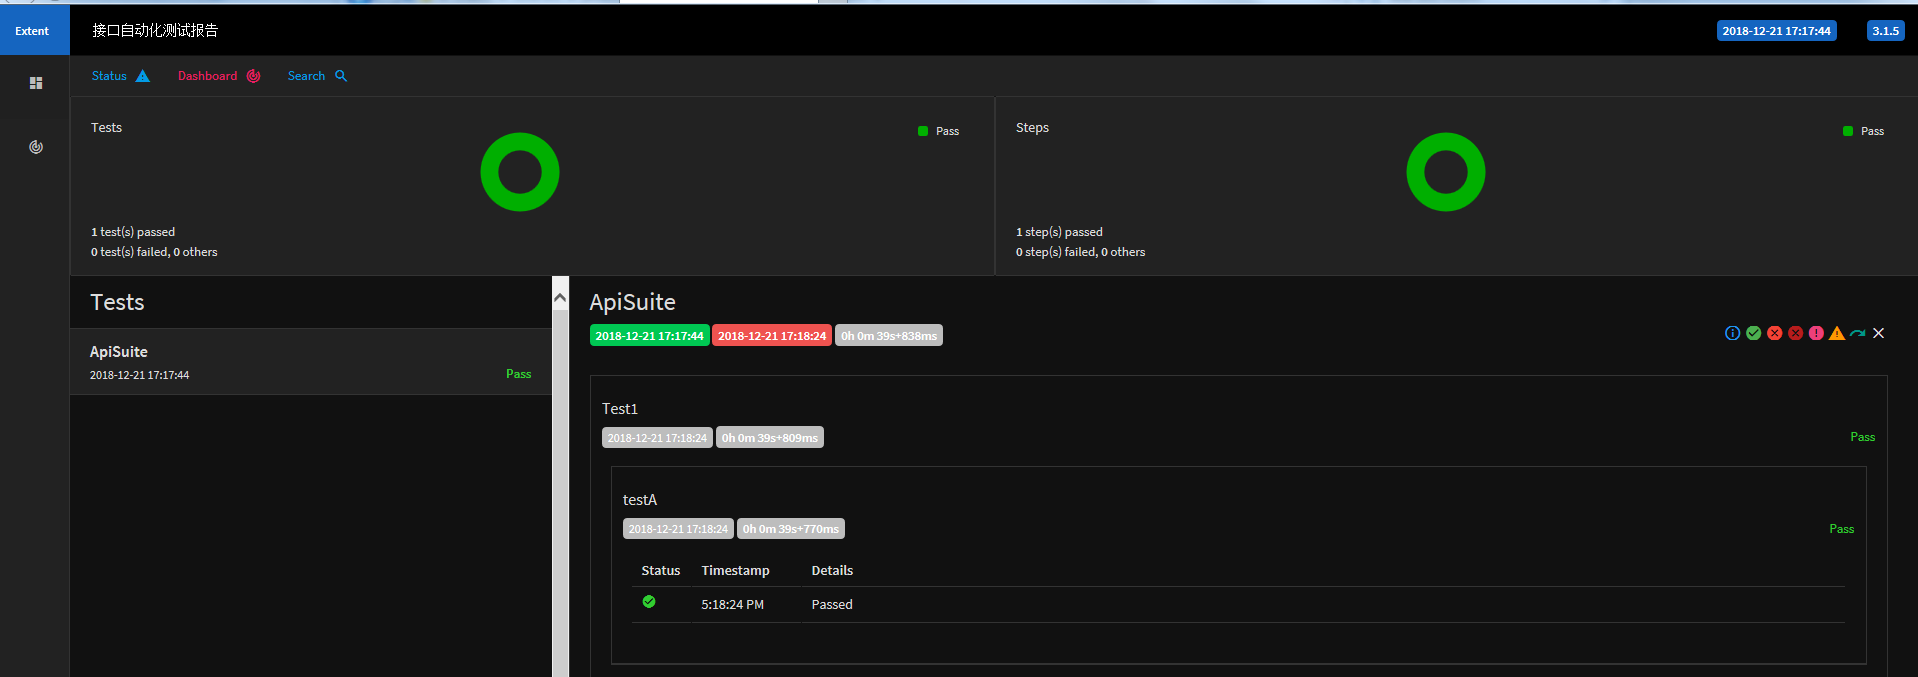The image size is (1918, 677).
Task: Click the Pass label of testA
Action: coord(1841,529)
